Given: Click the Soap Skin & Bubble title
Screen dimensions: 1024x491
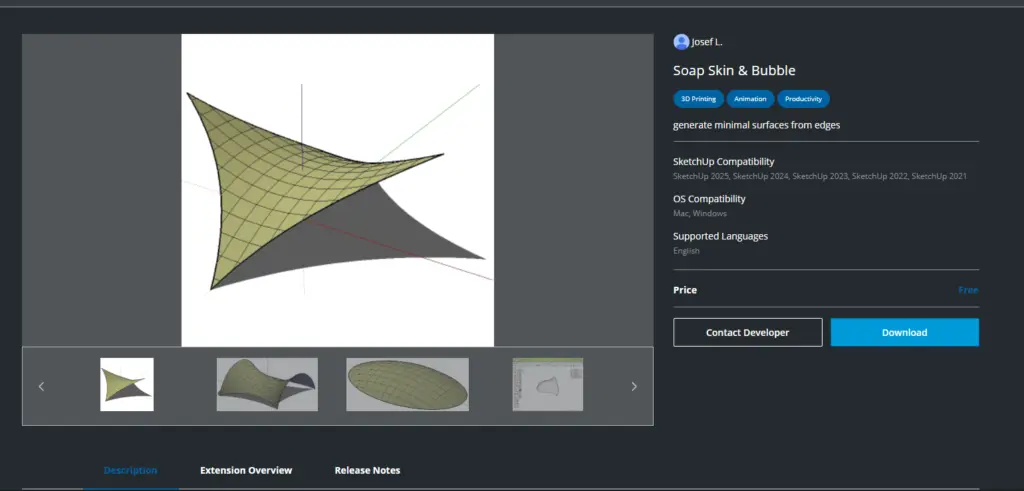Looking at the screenshot, I should point(734,71).
